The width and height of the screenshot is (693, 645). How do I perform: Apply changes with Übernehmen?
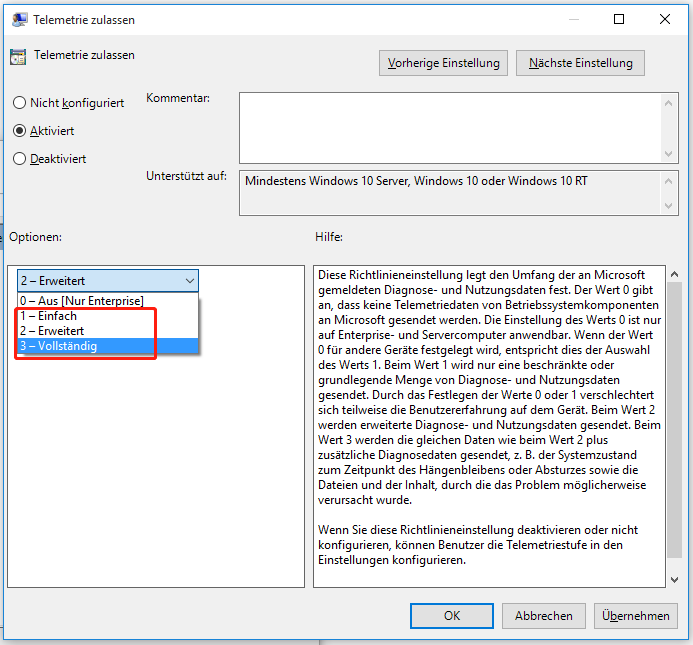pyautogui.click(x=636, y=616)
